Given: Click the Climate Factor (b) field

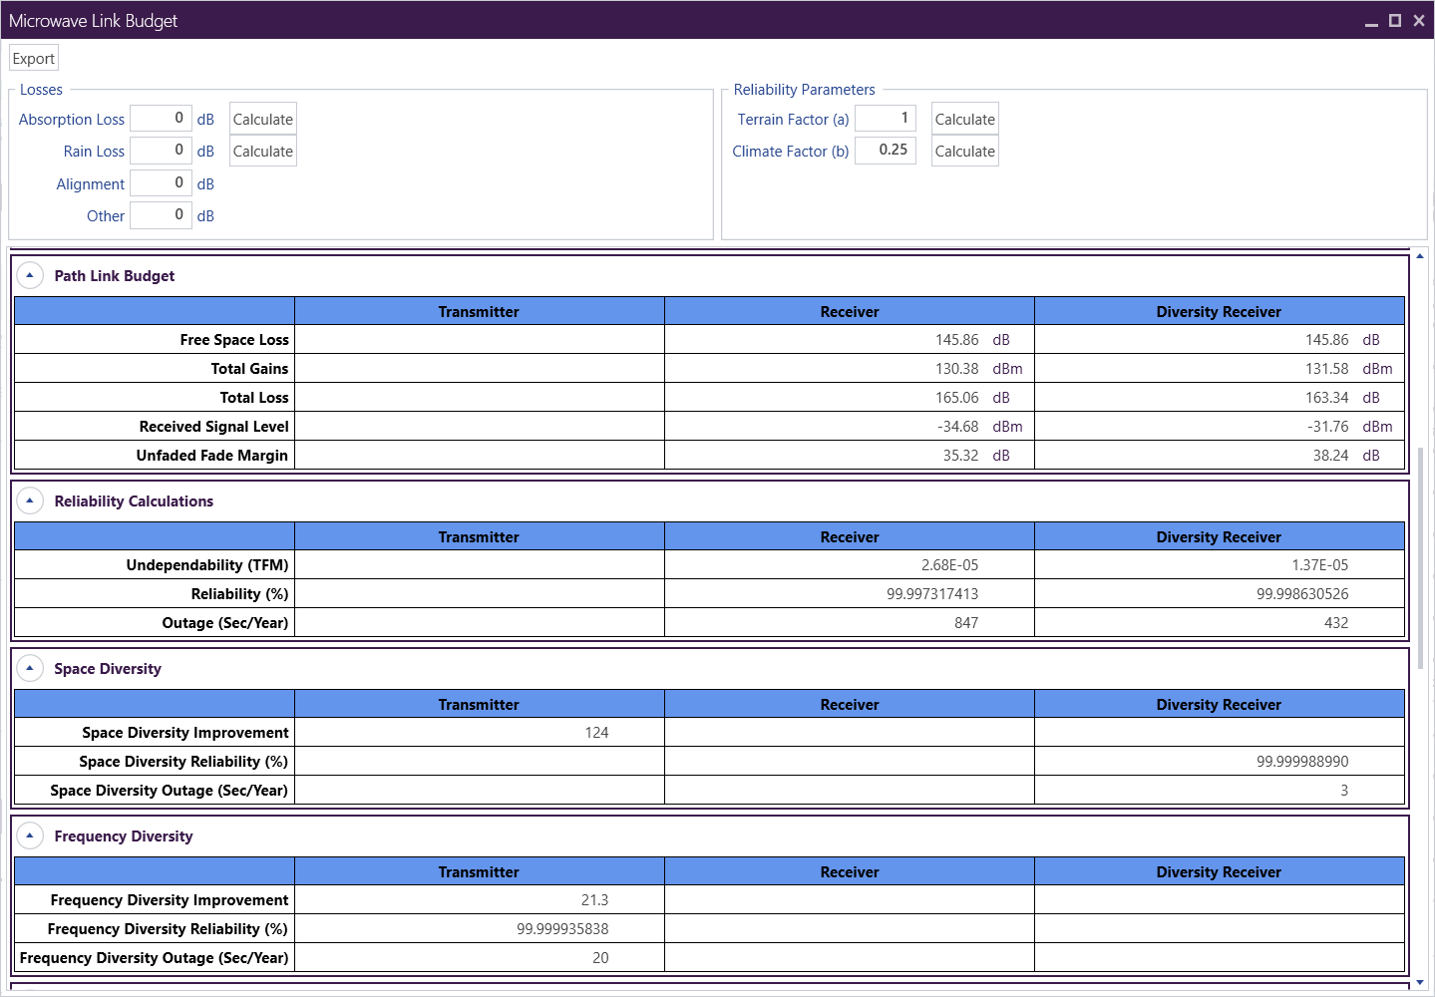Looking at the screenshot, I should point(885,150).
